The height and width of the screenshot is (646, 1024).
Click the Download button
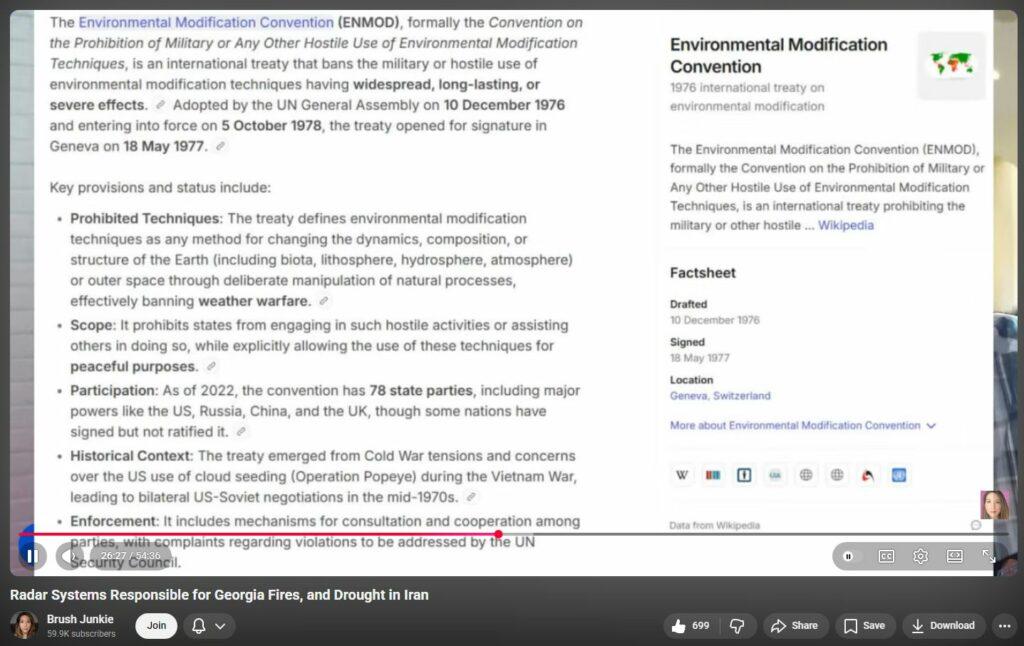[943, 626]
